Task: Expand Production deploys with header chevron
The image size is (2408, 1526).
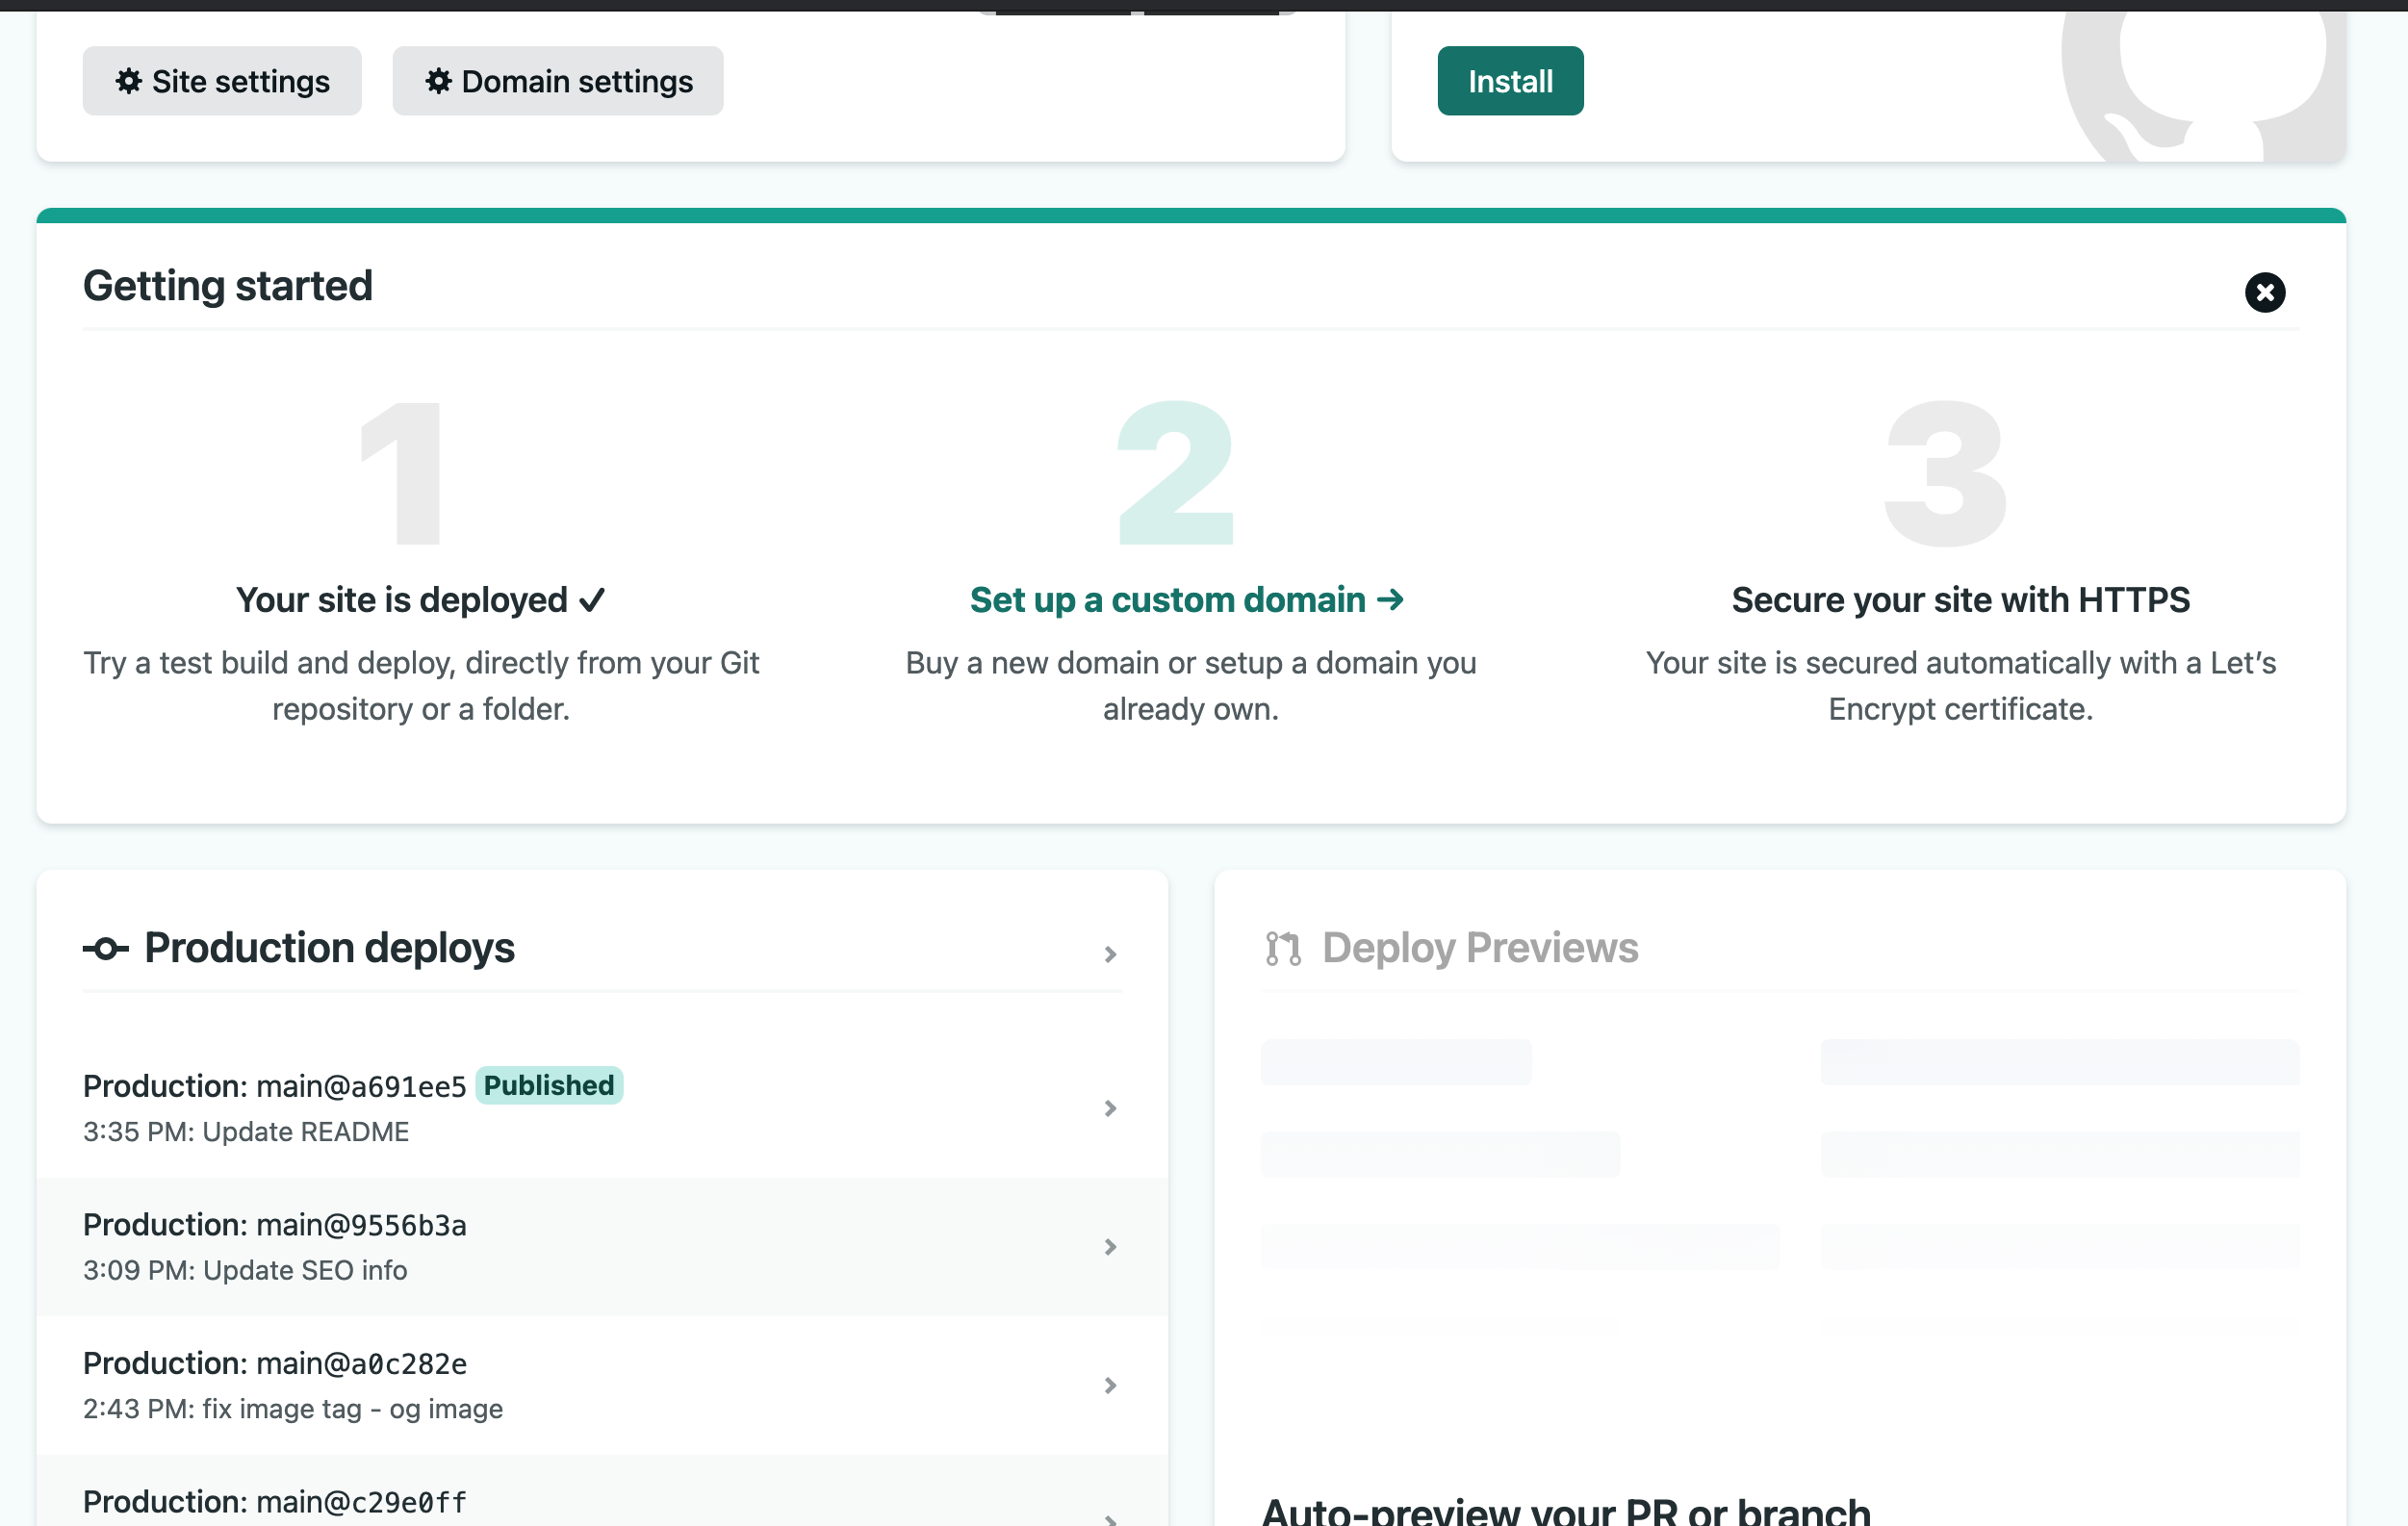Action: [x=1110, y=954]
